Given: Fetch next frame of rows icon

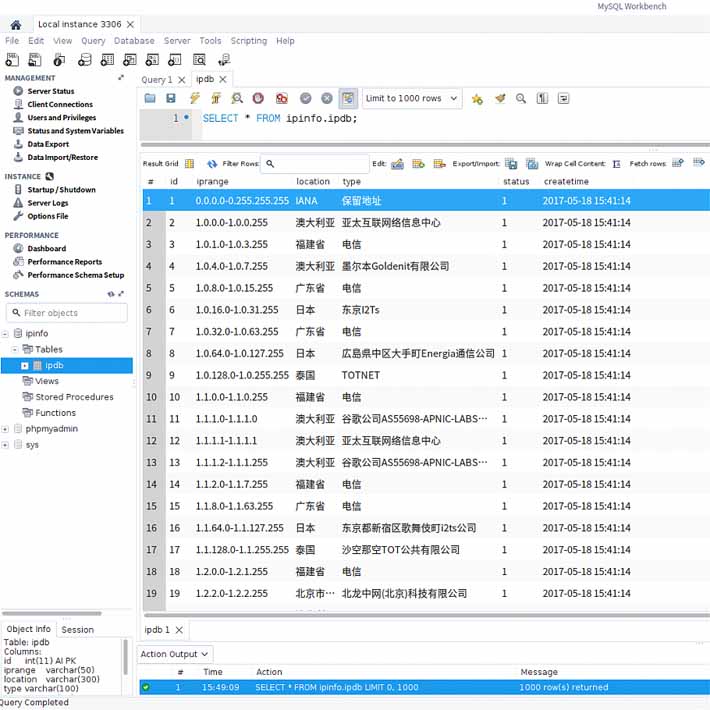Looking at the screenshot, I should click(x=678, y=163).
